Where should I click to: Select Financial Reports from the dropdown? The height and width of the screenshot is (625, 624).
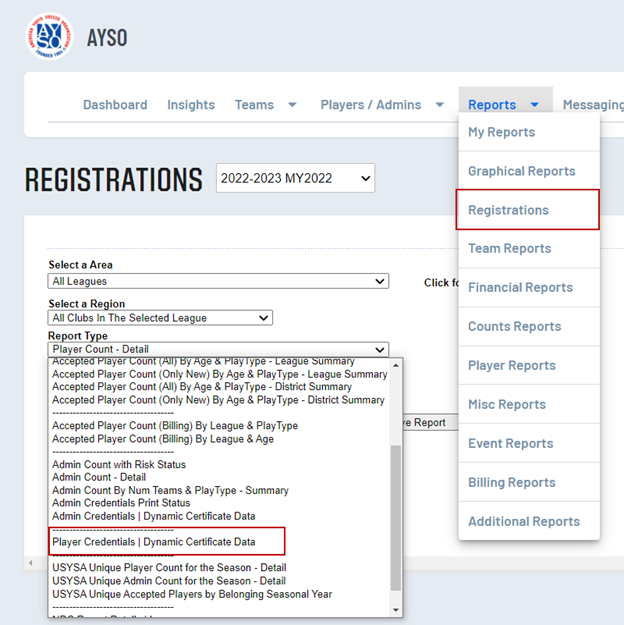(x=520, y=287)
